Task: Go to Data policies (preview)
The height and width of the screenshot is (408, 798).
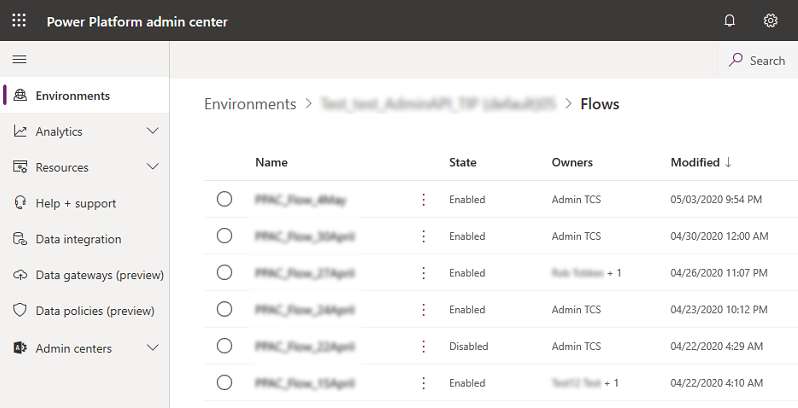Action: tap(95, 311)
